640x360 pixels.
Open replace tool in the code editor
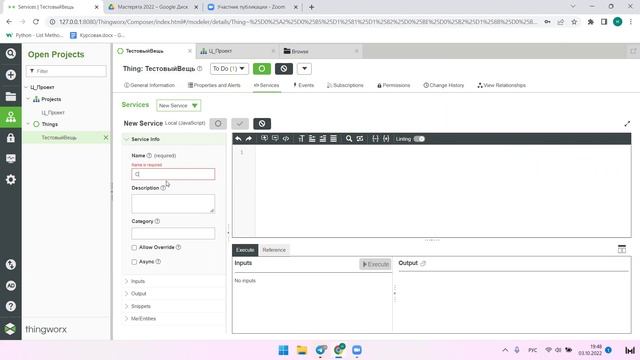click(360, 139)
